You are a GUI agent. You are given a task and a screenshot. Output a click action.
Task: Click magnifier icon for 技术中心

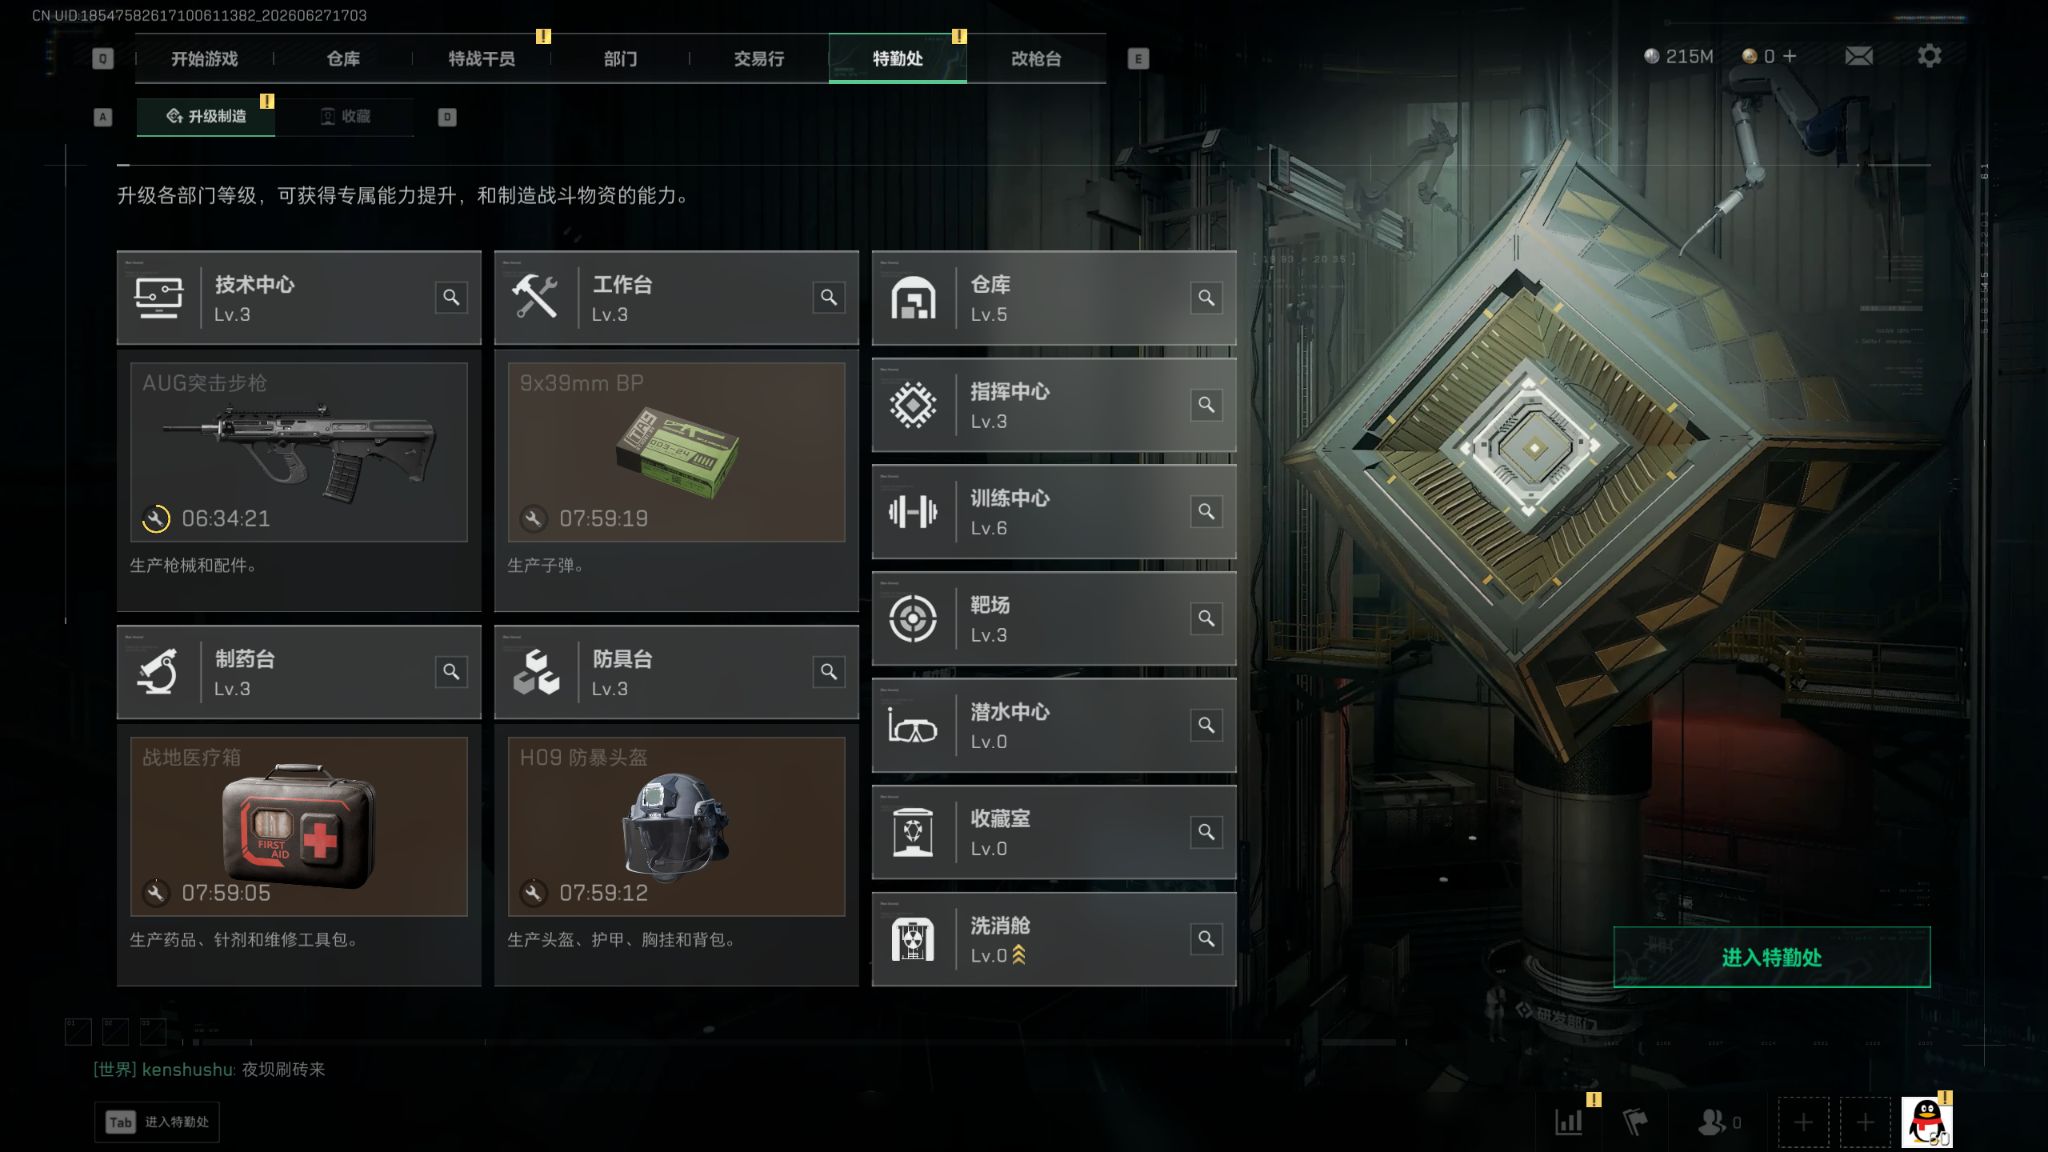point(451,297)
